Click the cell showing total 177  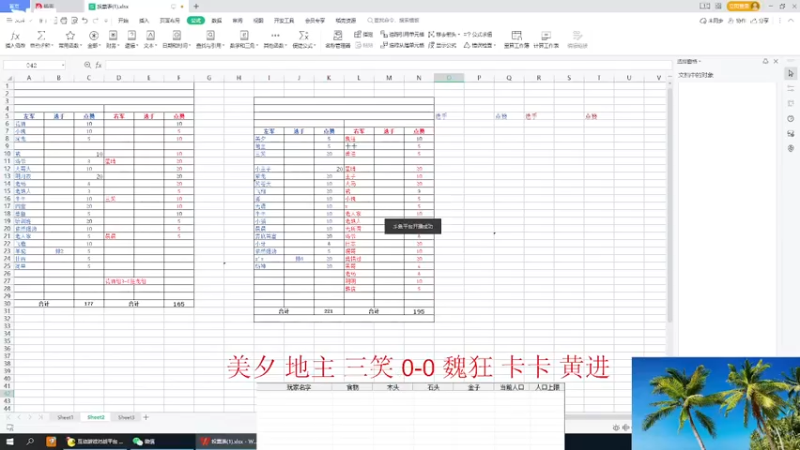pyautogui.click(x=89, y=304)
